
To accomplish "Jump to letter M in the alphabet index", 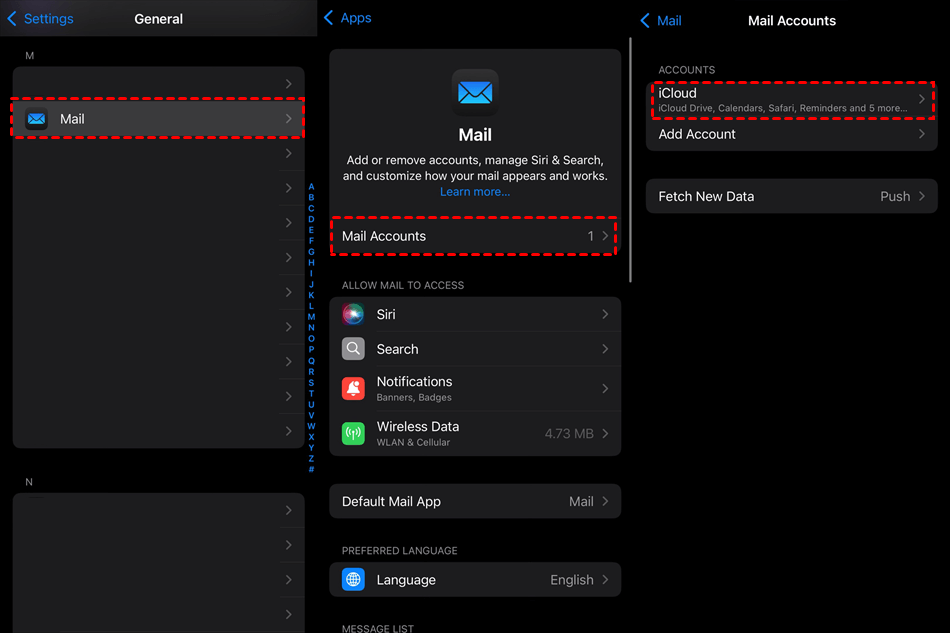I will (x=311, y=317).
